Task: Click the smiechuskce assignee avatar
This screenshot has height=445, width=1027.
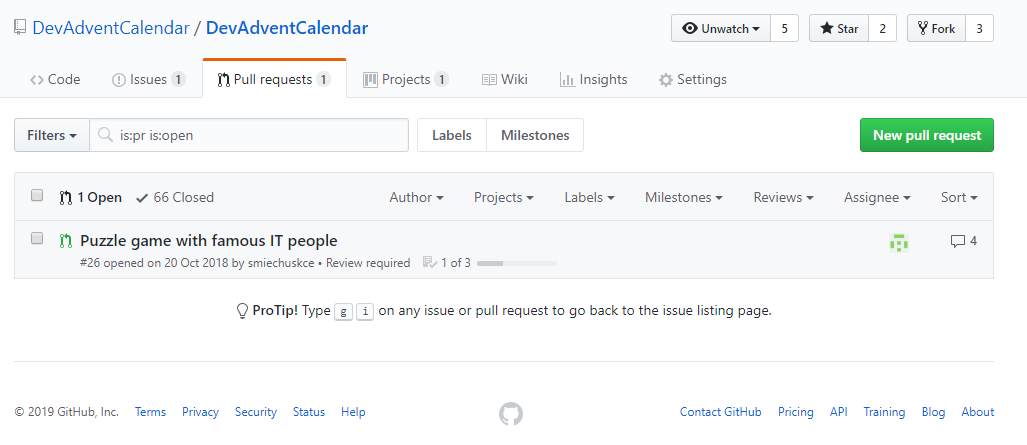Action: pos(899,241)
